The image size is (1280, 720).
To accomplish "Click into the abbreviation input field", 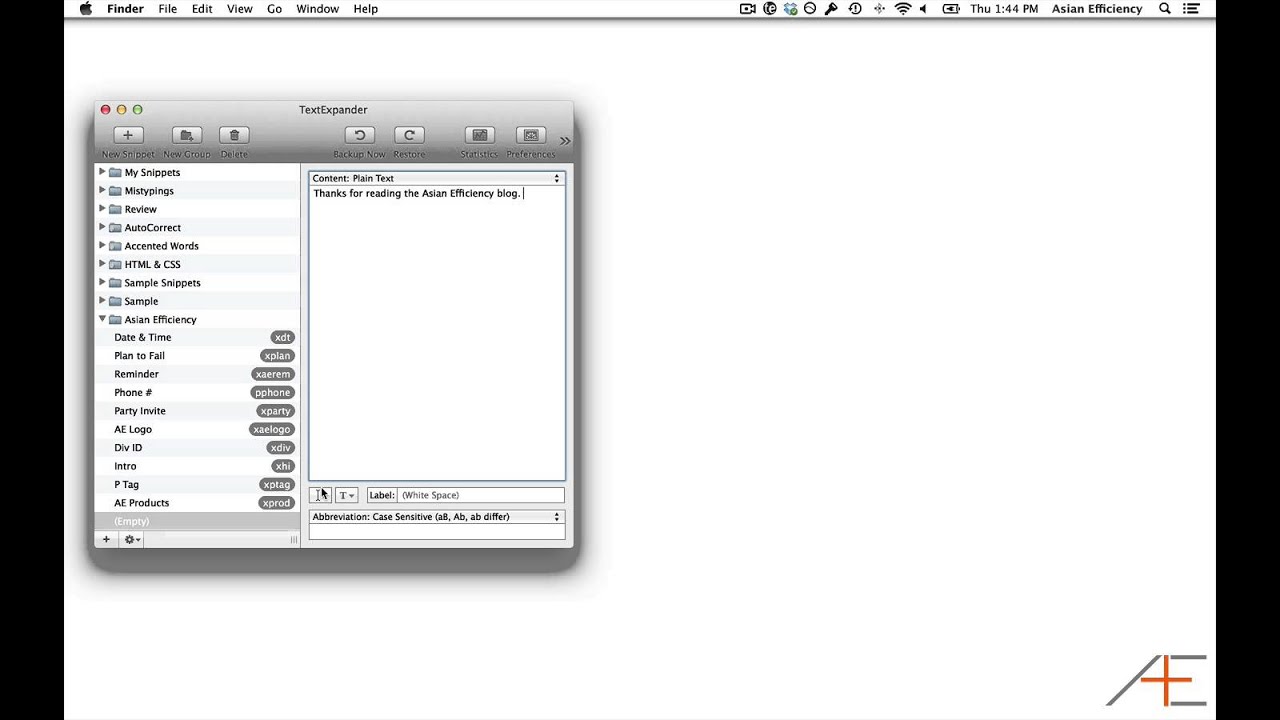I will coord(437,532).
